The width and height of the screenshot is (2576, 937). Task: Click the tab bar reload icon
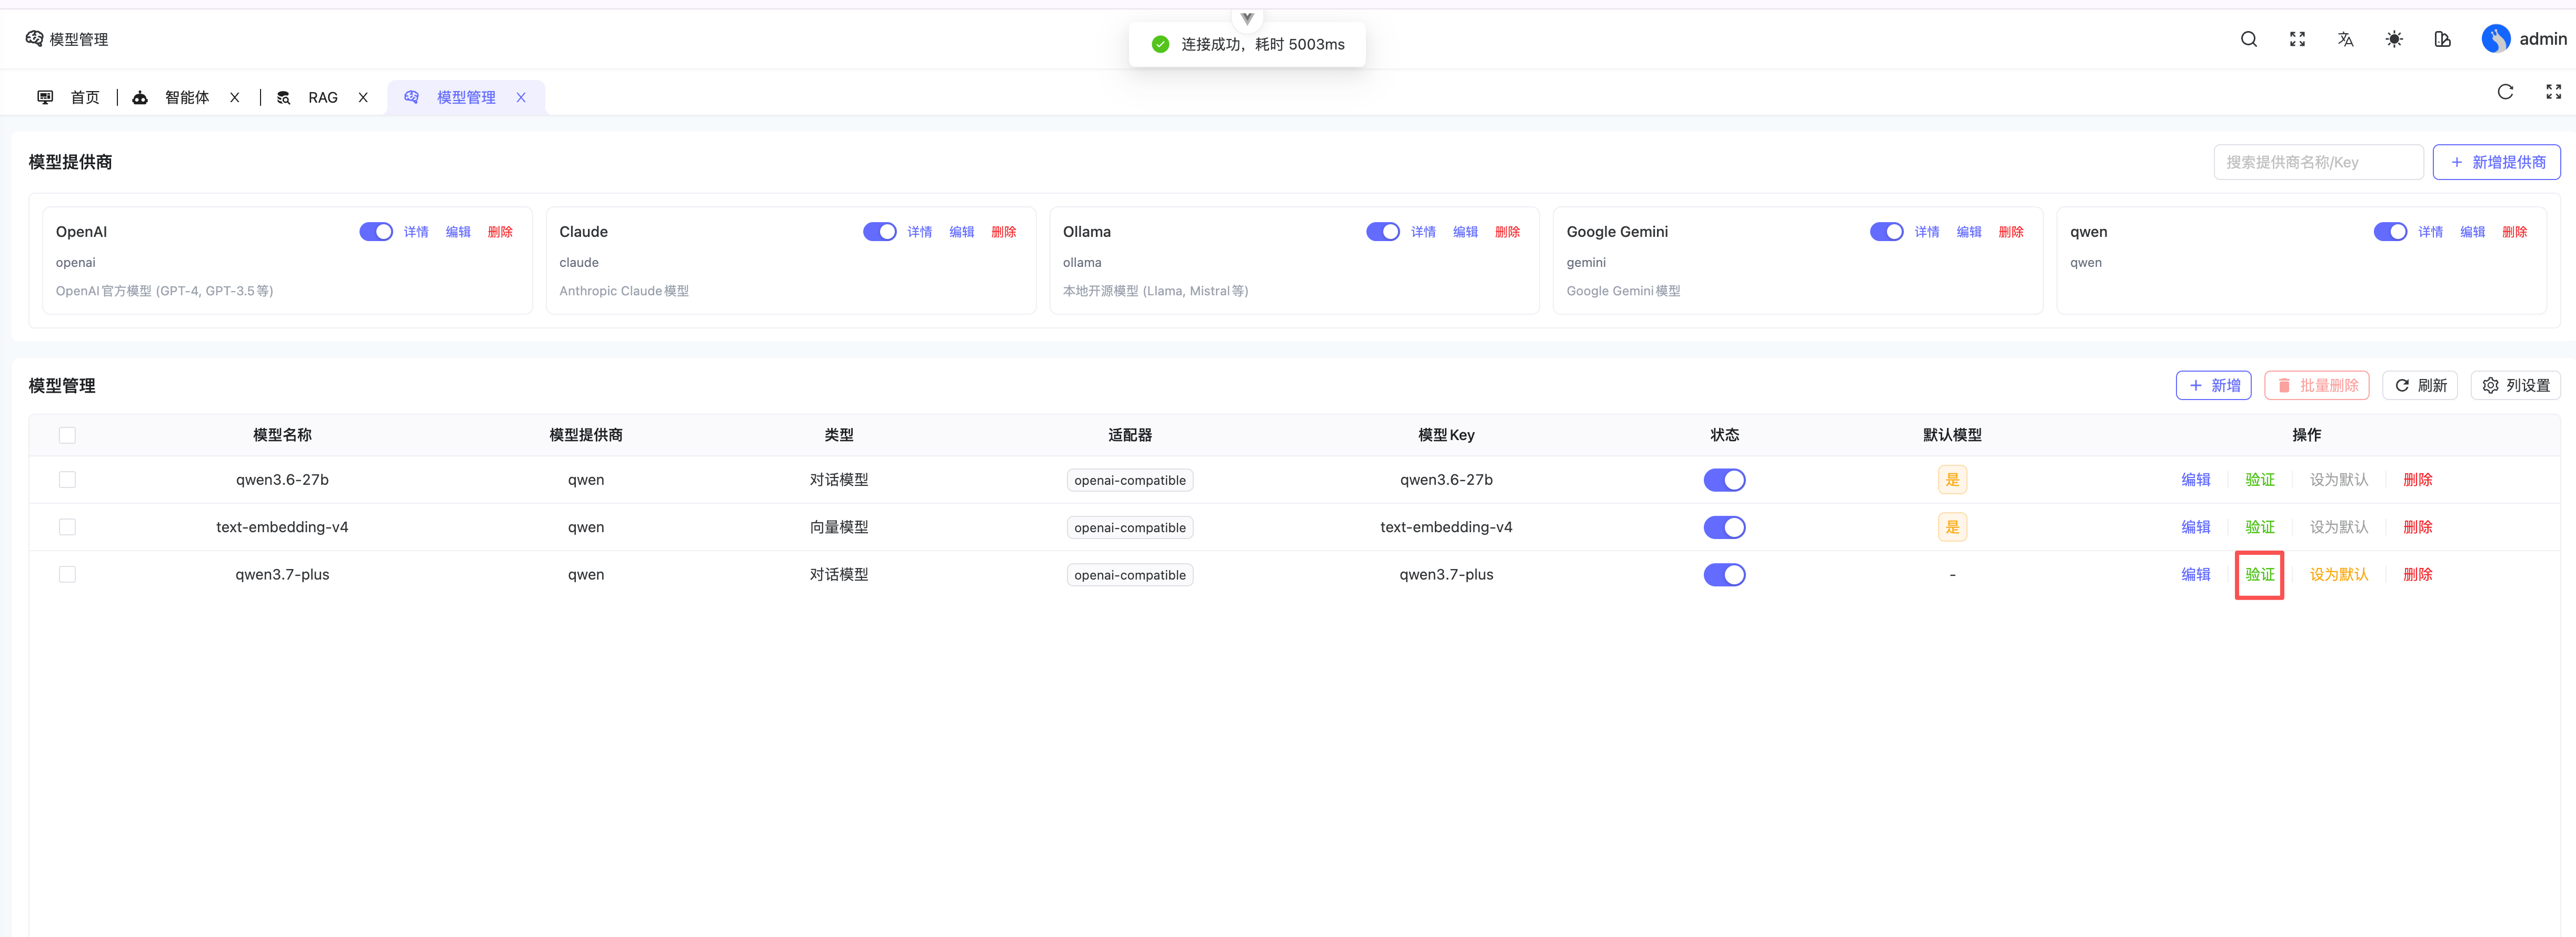click(2505, 92)
